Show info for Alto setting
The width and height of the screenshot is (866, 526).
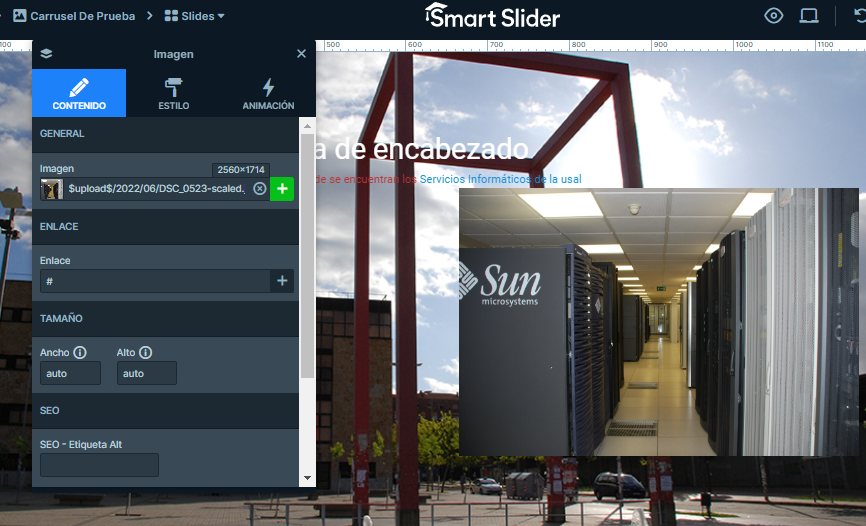145,353
